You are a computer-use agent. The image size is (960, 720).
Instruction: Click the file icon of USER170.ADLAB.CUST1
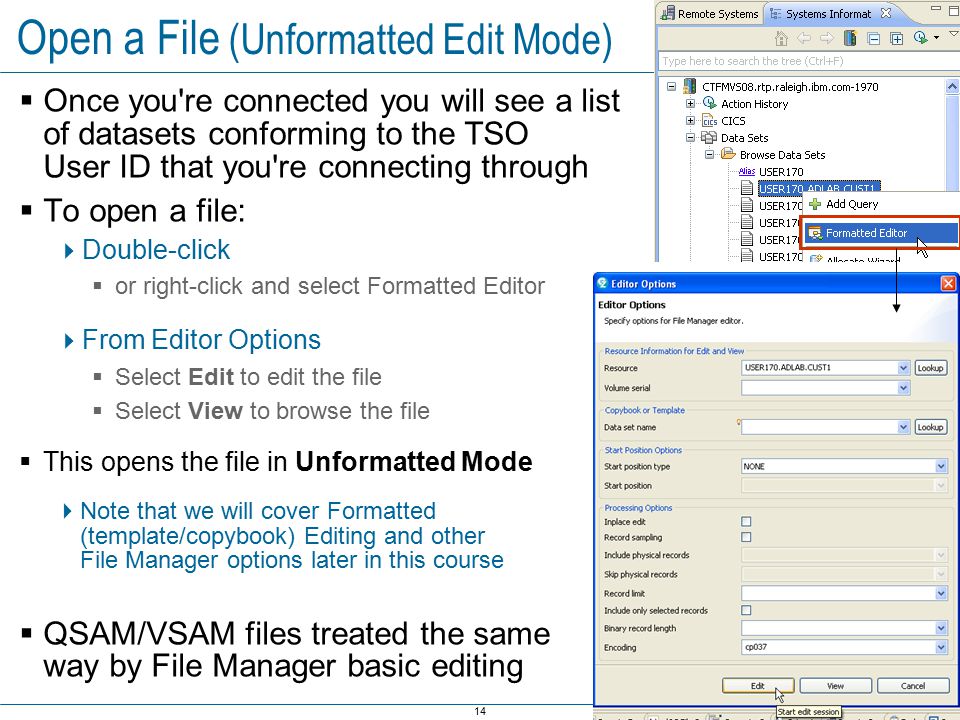coord(747,188)
